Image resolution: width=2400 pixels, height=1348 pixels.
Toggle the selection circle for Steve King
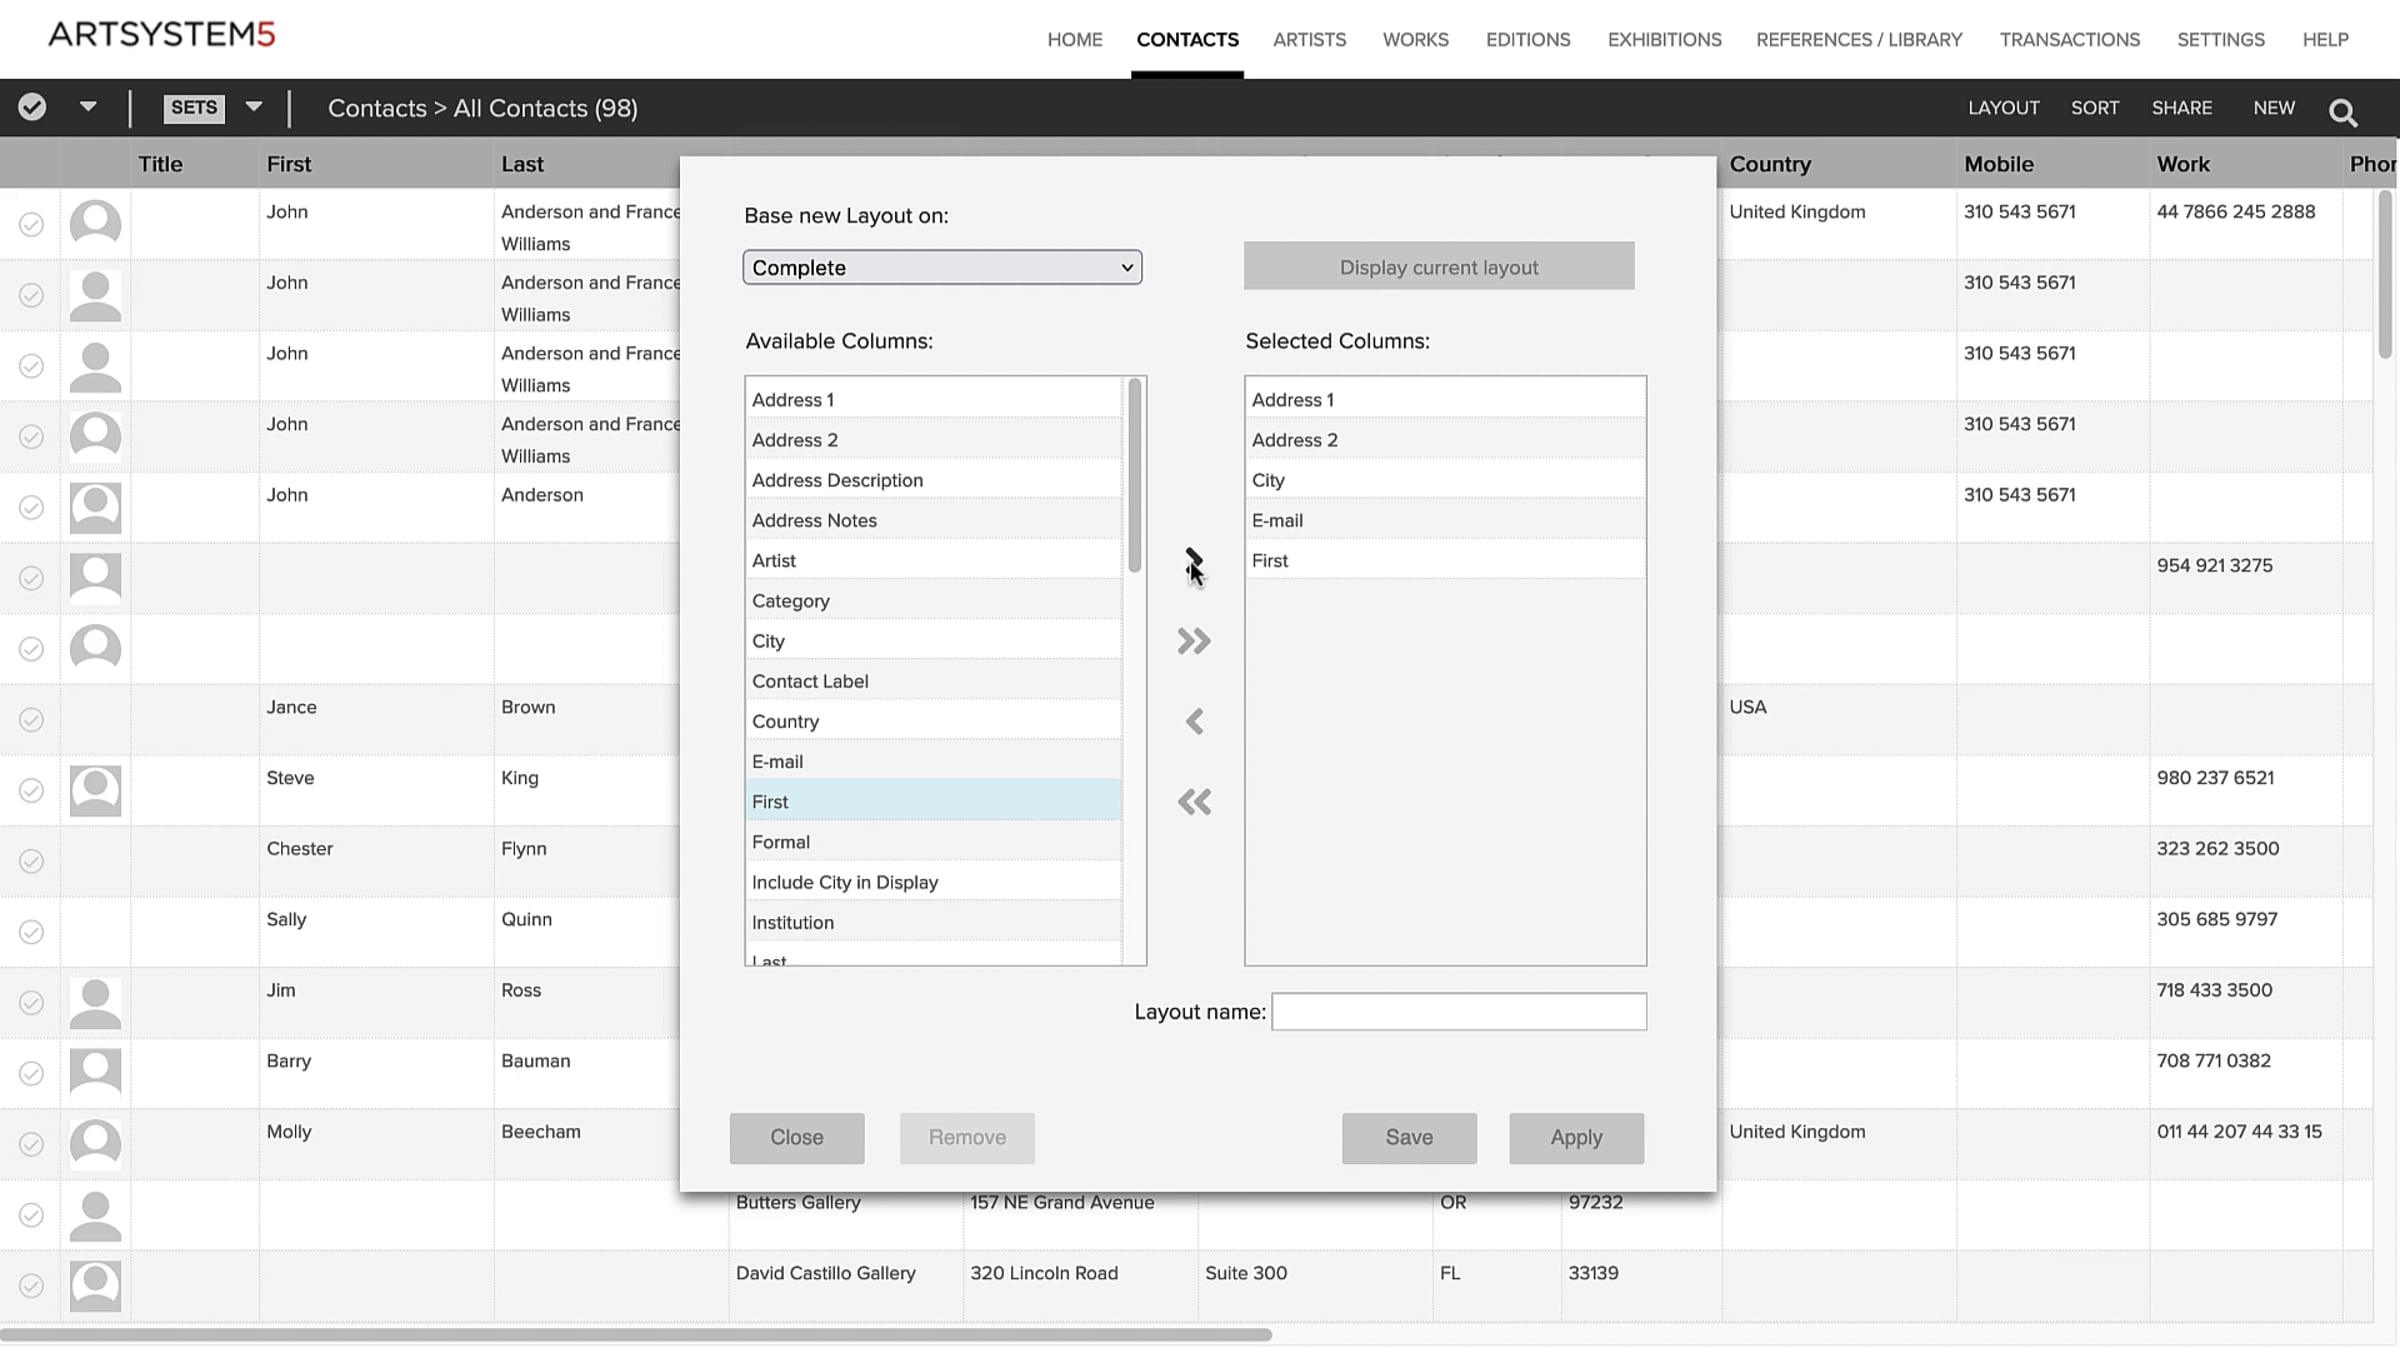click(32, 790)
